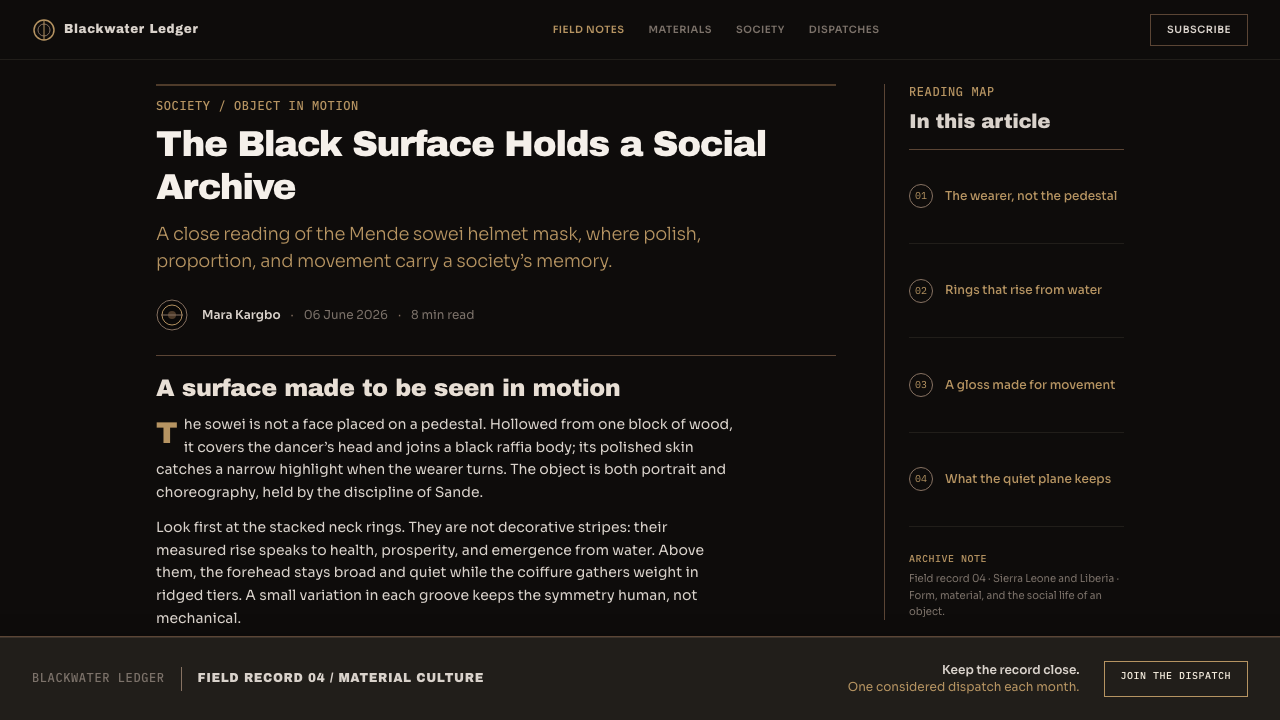
Task: Click "One considered dispatch each month." text
Action: click(x=964, y=687)
